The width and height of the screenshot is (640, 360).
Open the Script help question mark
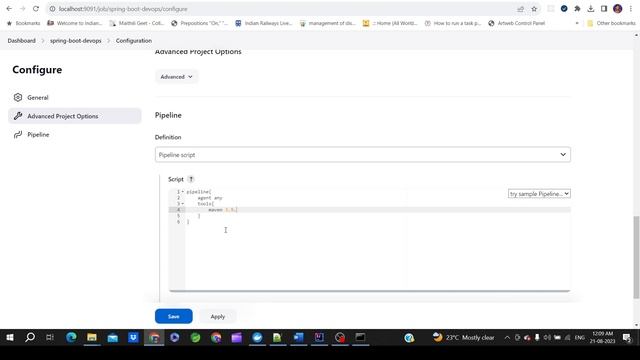pos(191,179)
